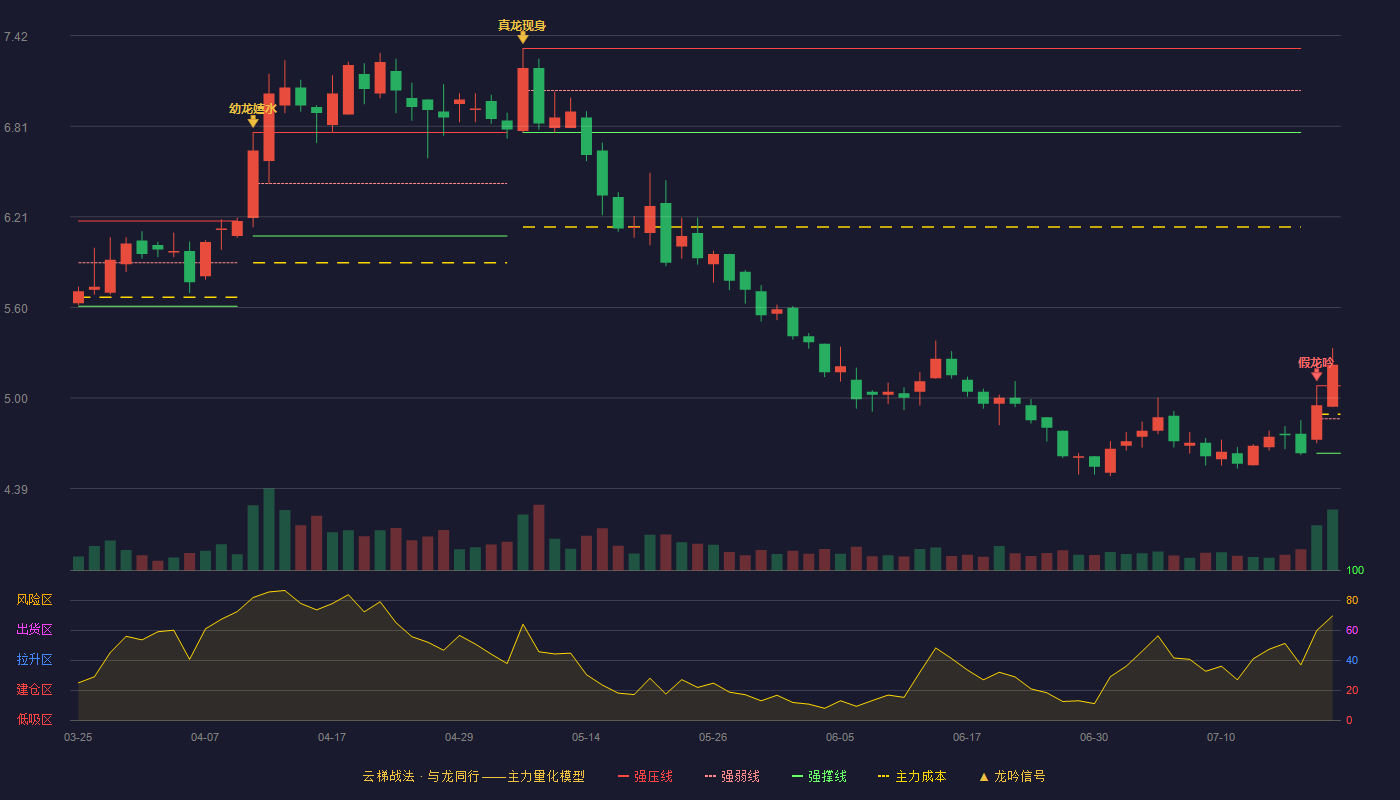The image size is (1400, 800).
Task: Click the 7.42 price axis label
Action: click(16, 37)
